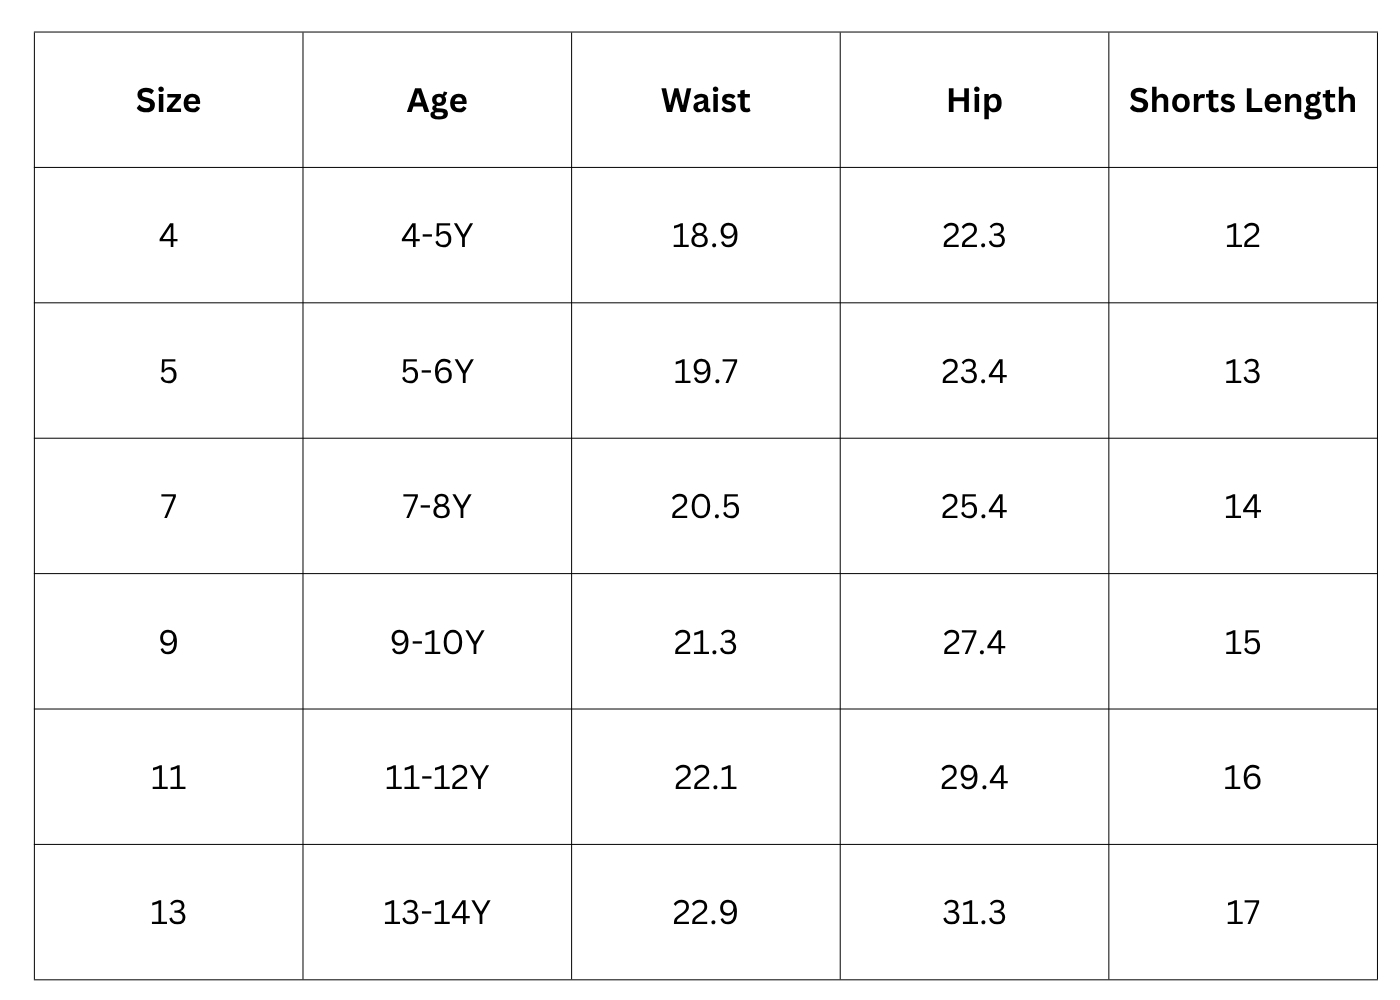Click the hip value 31.3
Viewport: 1400px width, 1000px height.
[974, 912]
